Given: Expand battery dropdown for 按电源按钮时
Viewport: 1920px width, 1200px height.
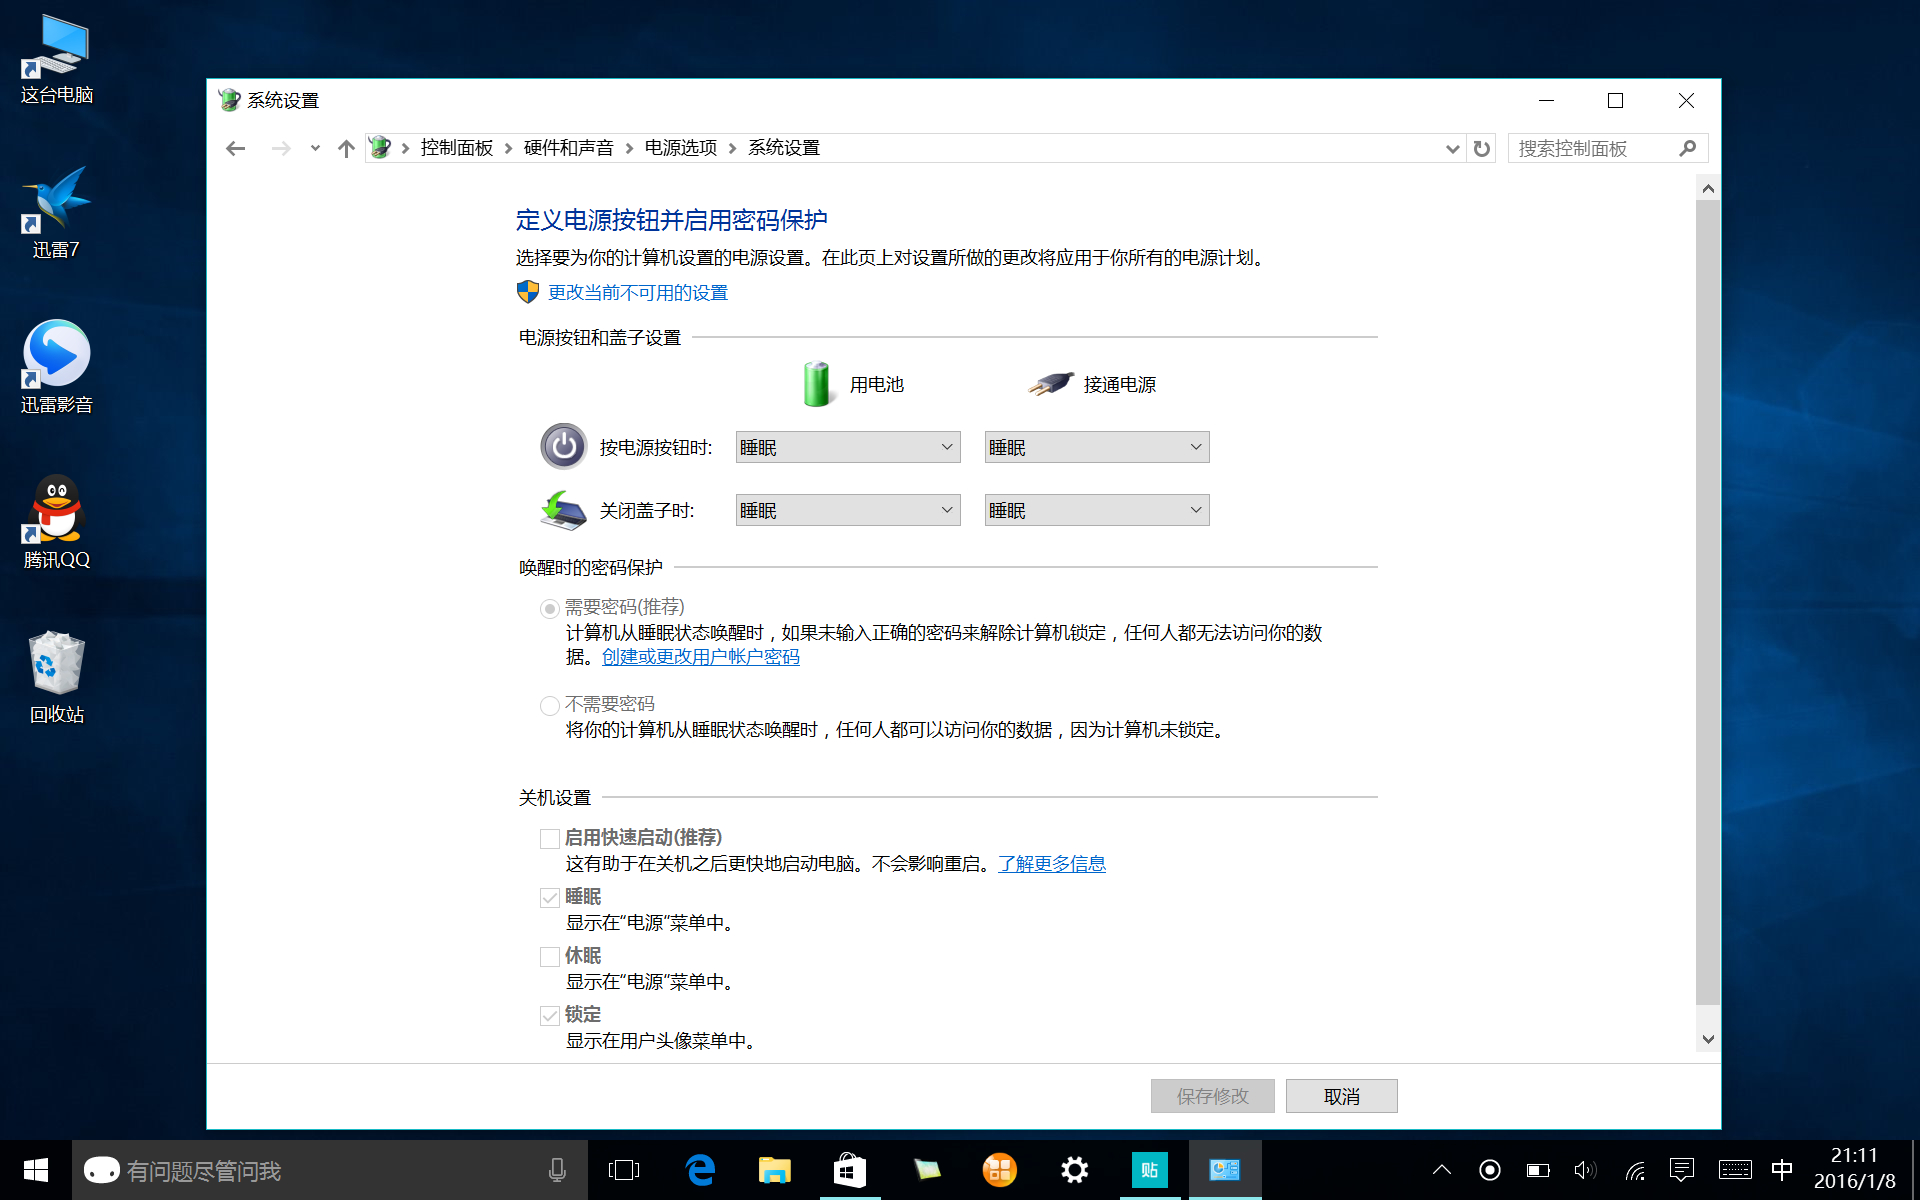Looking at the screenshot, I should [847, 447].
